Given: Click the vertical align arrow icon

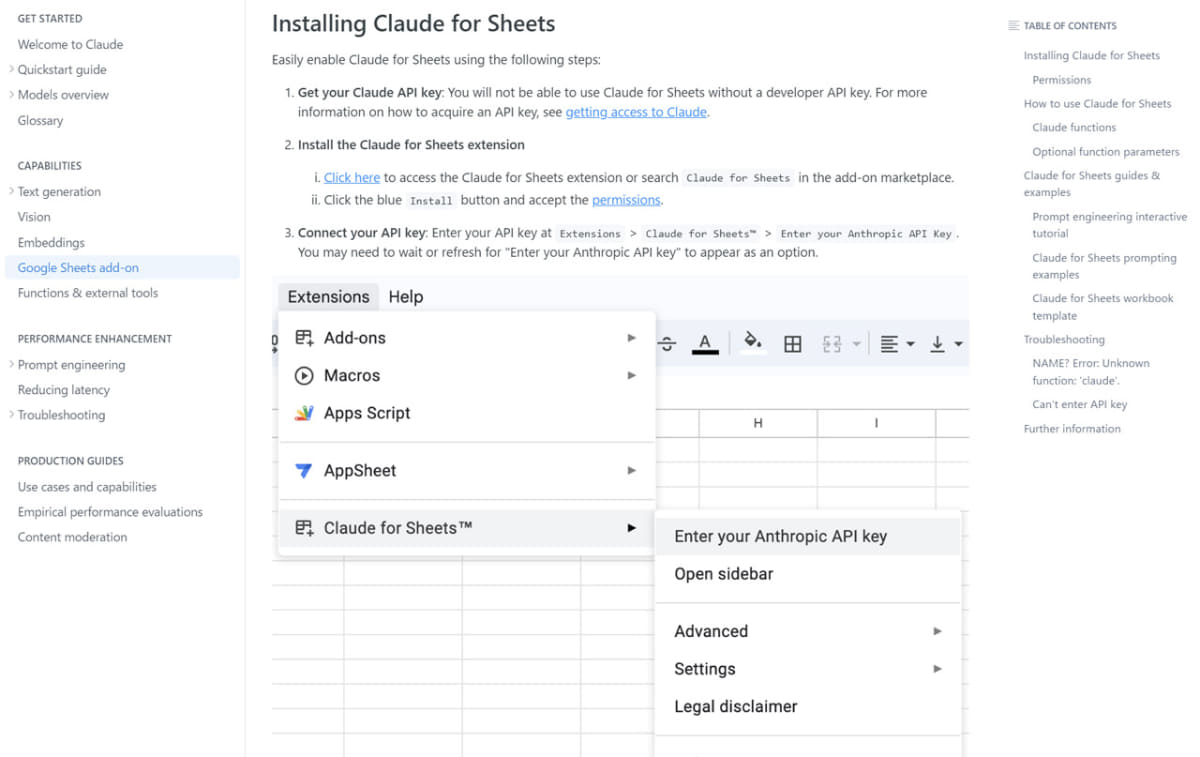Looking at the screenshot, I should click(x=937, y=344).
